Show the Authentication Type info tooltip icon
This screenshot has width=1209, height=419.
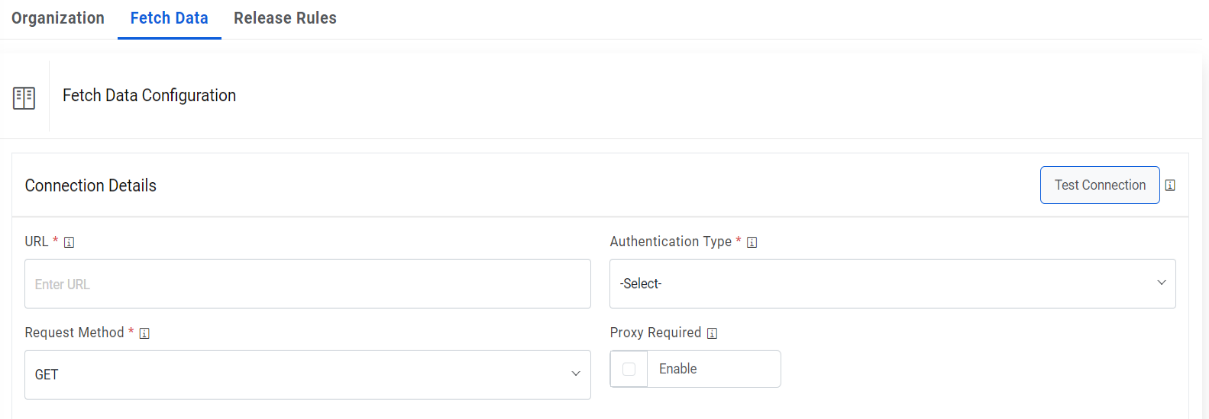752,242
